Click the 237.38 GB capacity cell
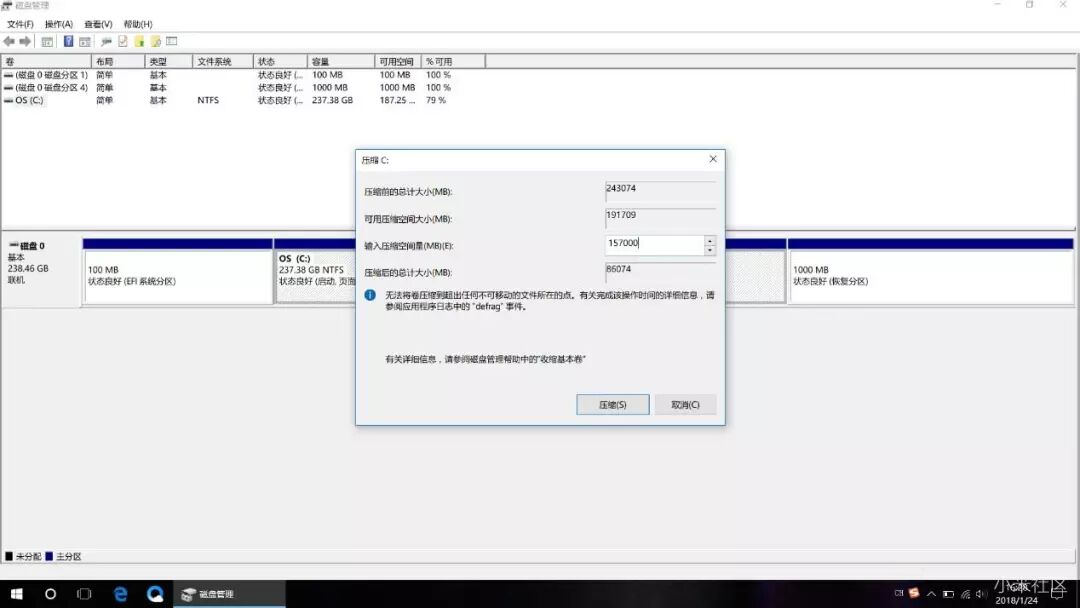The image size is (1080, 608). tap(332, 100)
